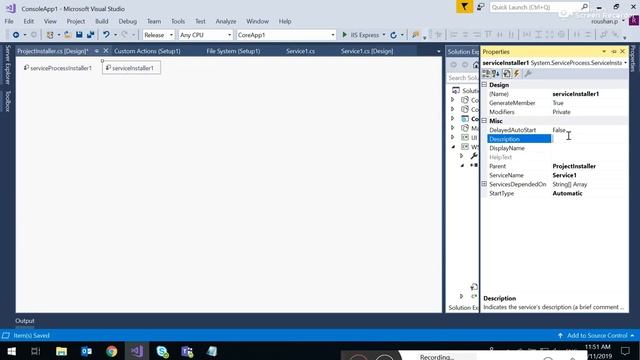This screenshot has width=640, height=360.
Task: Click the Search Solution Explorer box
Action: [x=463, y=78]
